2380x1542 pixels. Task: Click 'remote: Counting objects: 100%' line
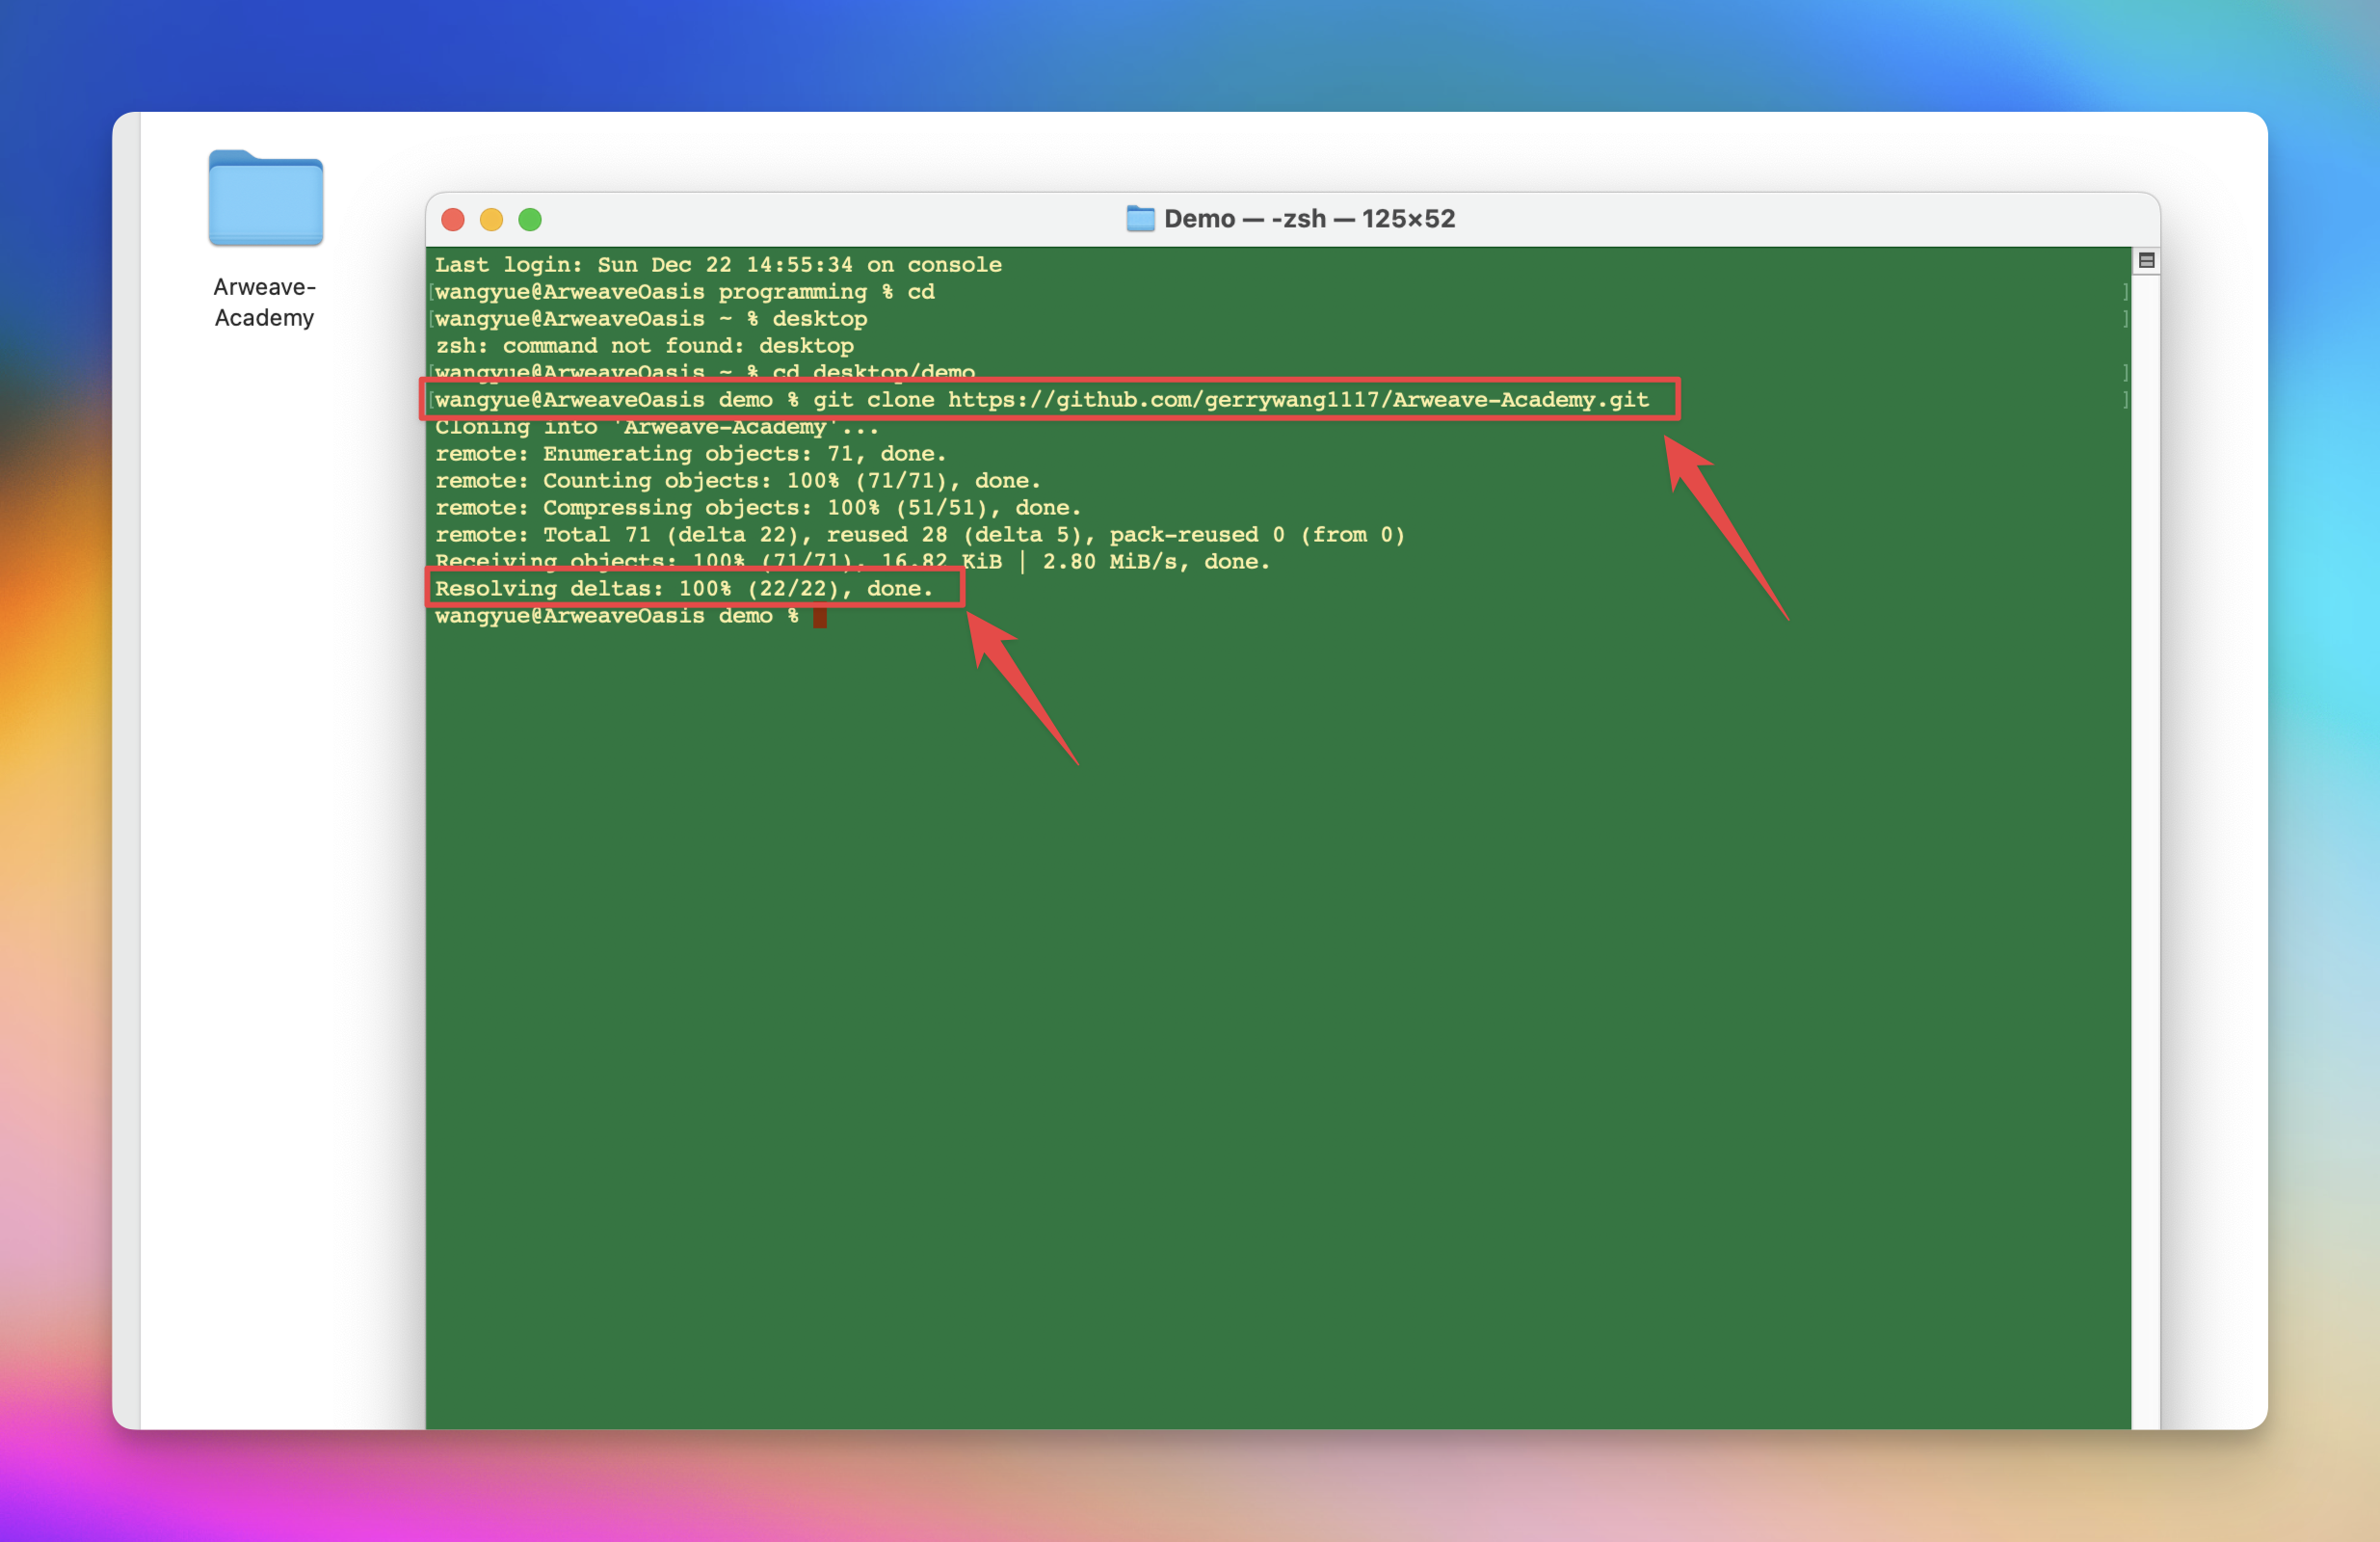pos(738,480)
